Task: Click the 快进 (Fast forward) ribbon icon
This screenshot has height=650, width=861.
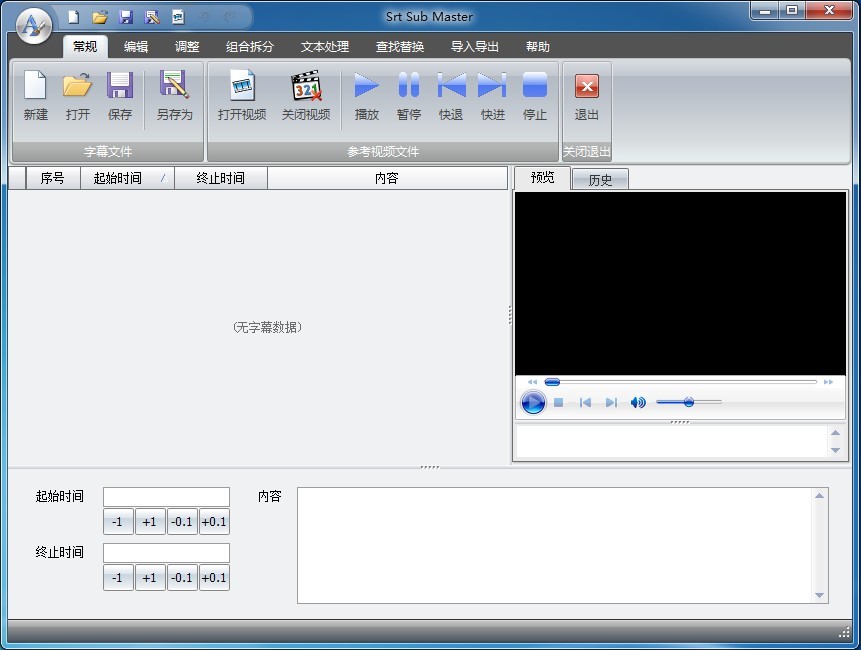Action: 492,96
